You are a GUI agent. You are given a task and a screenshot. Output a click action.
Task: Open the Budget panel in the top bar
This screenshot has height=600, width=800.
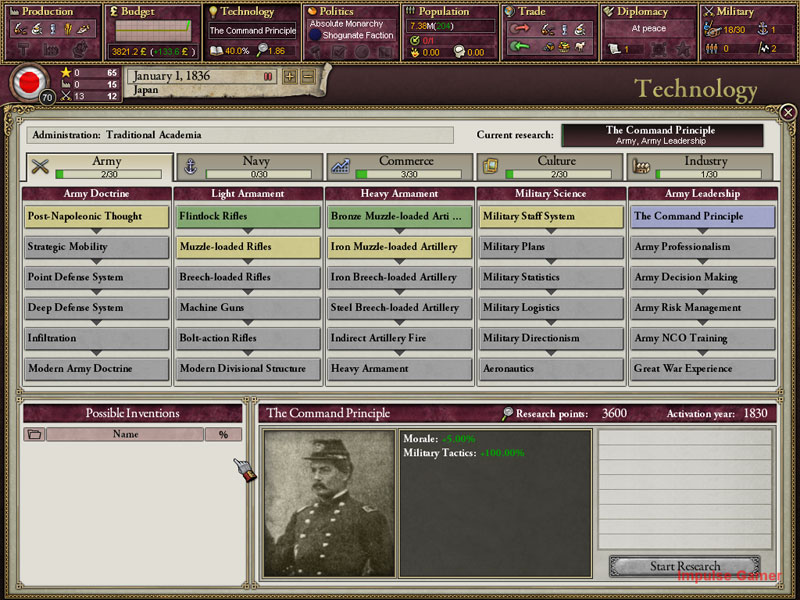coord(153,32)
